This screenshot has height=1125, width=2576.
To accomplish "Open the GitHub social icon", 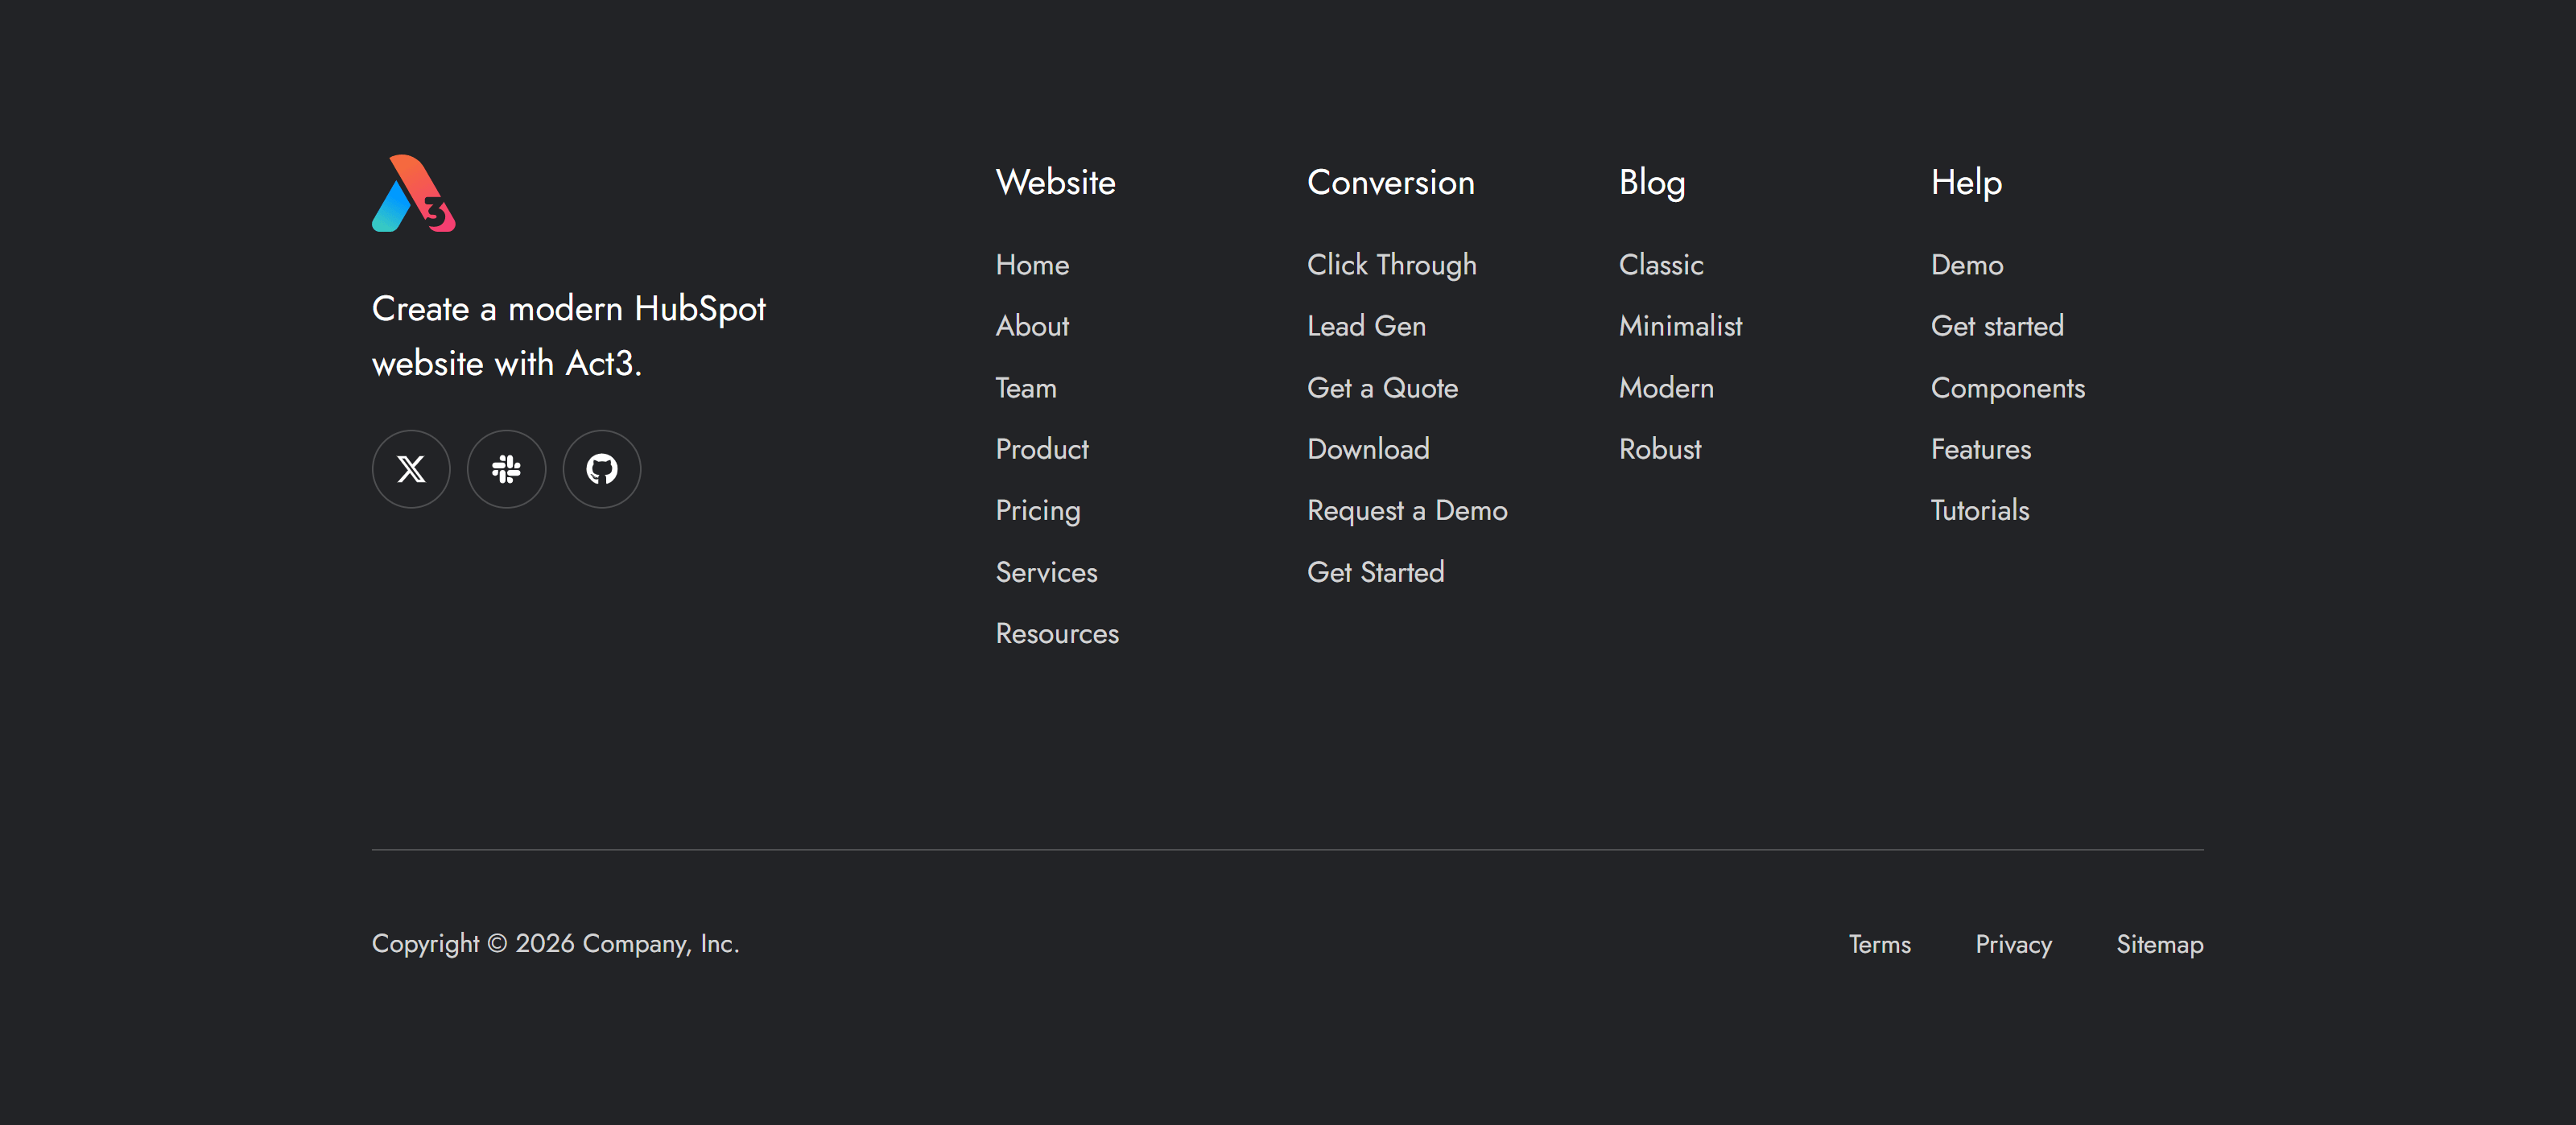I will (601, 469).
